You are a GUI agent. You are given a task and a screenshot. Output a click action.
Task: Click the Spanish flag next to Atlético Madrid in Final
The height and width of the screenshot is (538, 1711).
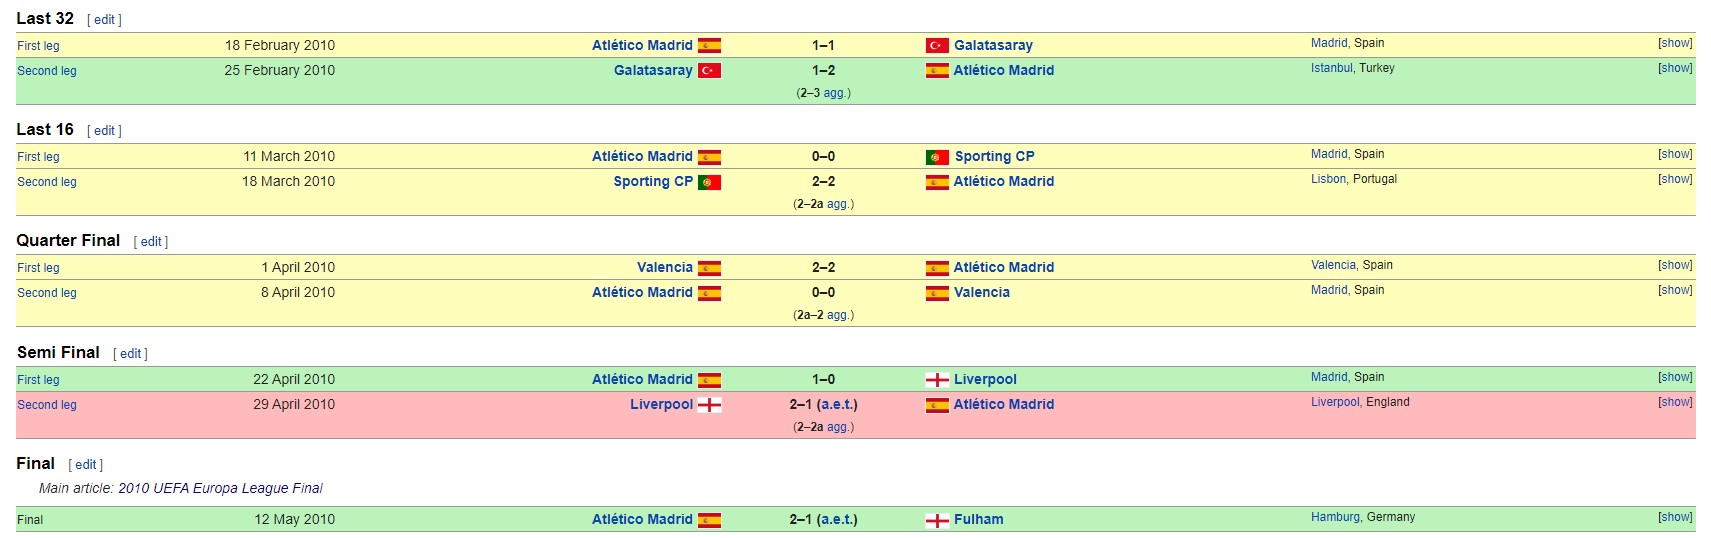[709, 520]
